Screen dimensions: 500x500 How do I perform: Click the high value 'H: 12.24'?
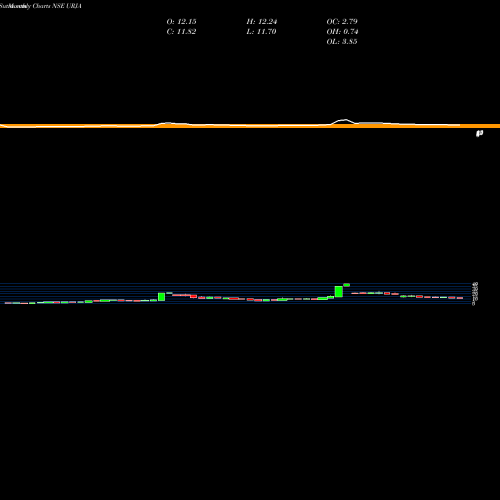(262, 21)
